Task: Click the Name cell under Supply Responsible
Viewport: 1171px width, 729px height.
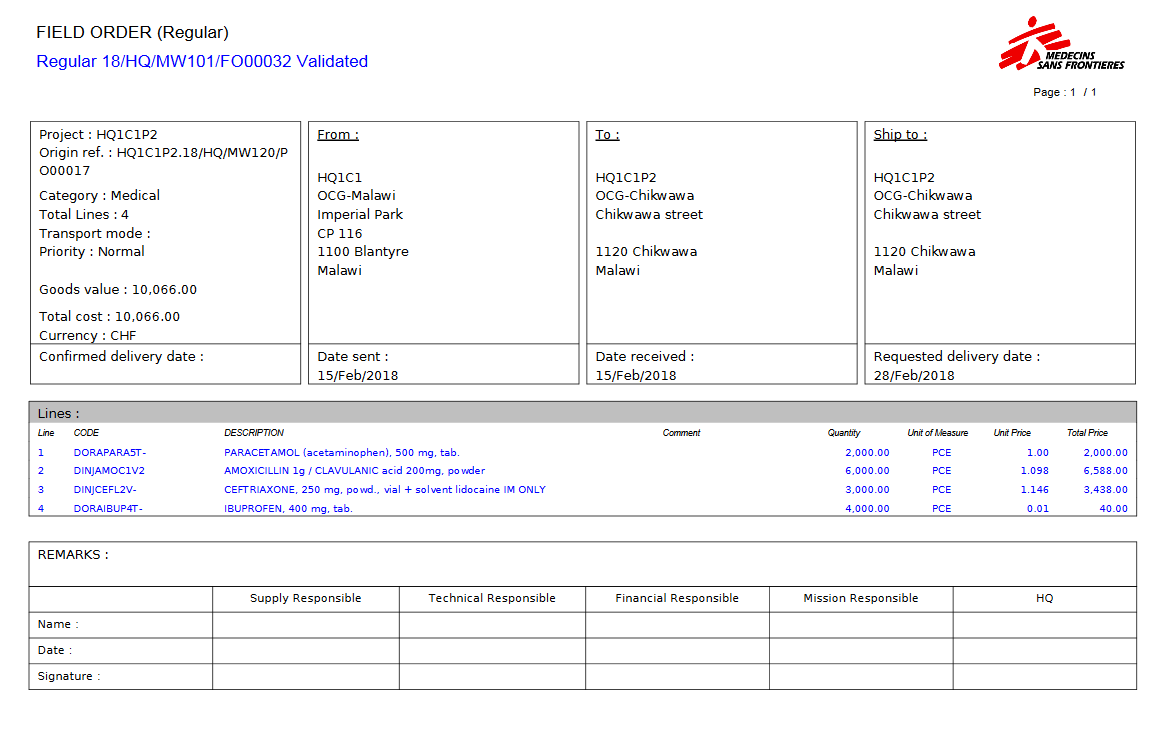Action: tap(305, 625)
